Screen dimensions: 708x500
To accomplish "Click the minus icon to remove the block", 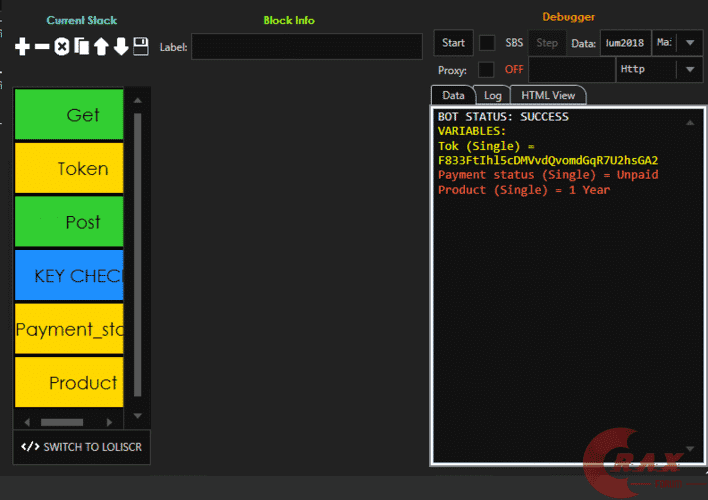I will (x=42, y=47).
